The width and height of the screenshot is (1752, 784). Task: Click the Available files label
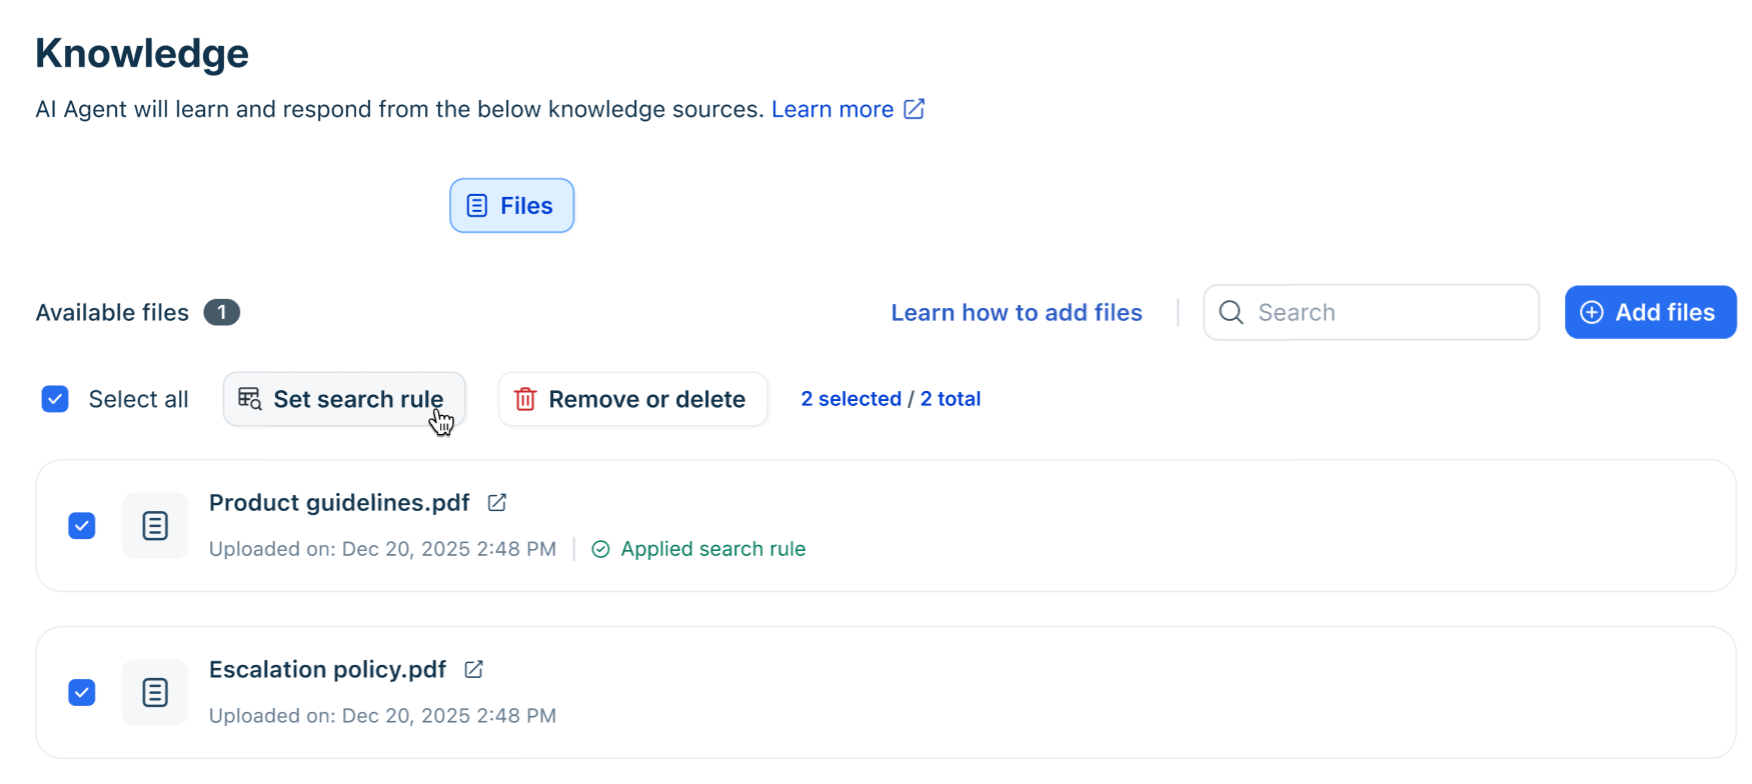click(112, 313)
